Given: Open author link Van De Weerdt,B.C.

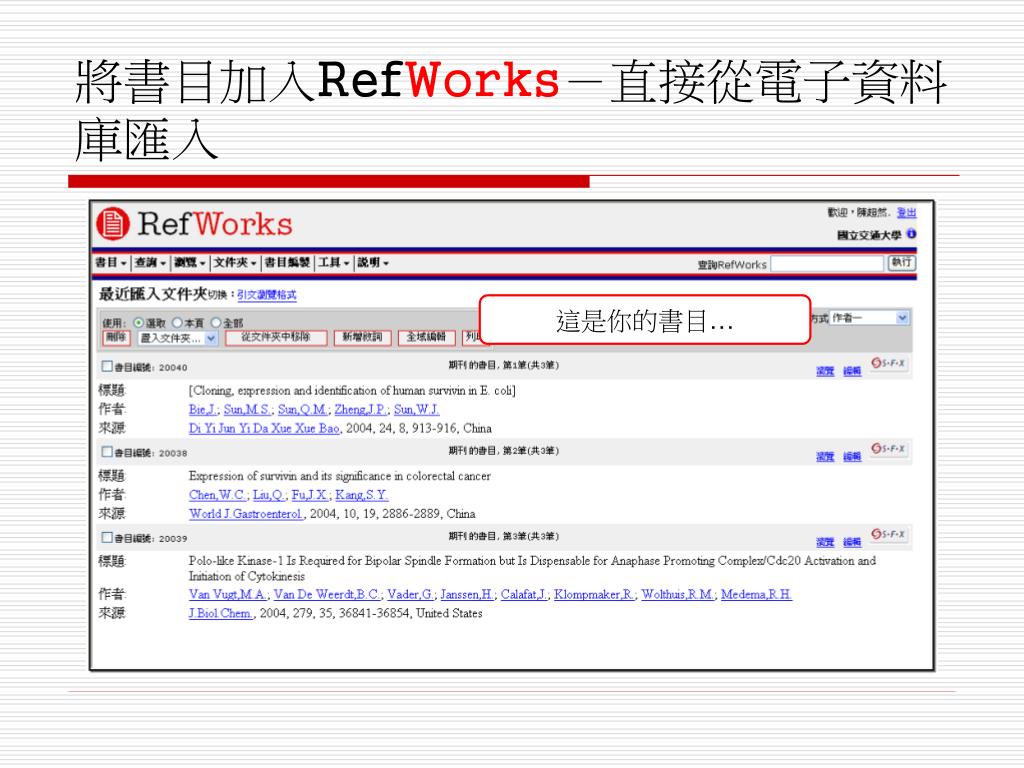Looking at the screenshot, I should [x=327, y=594].
